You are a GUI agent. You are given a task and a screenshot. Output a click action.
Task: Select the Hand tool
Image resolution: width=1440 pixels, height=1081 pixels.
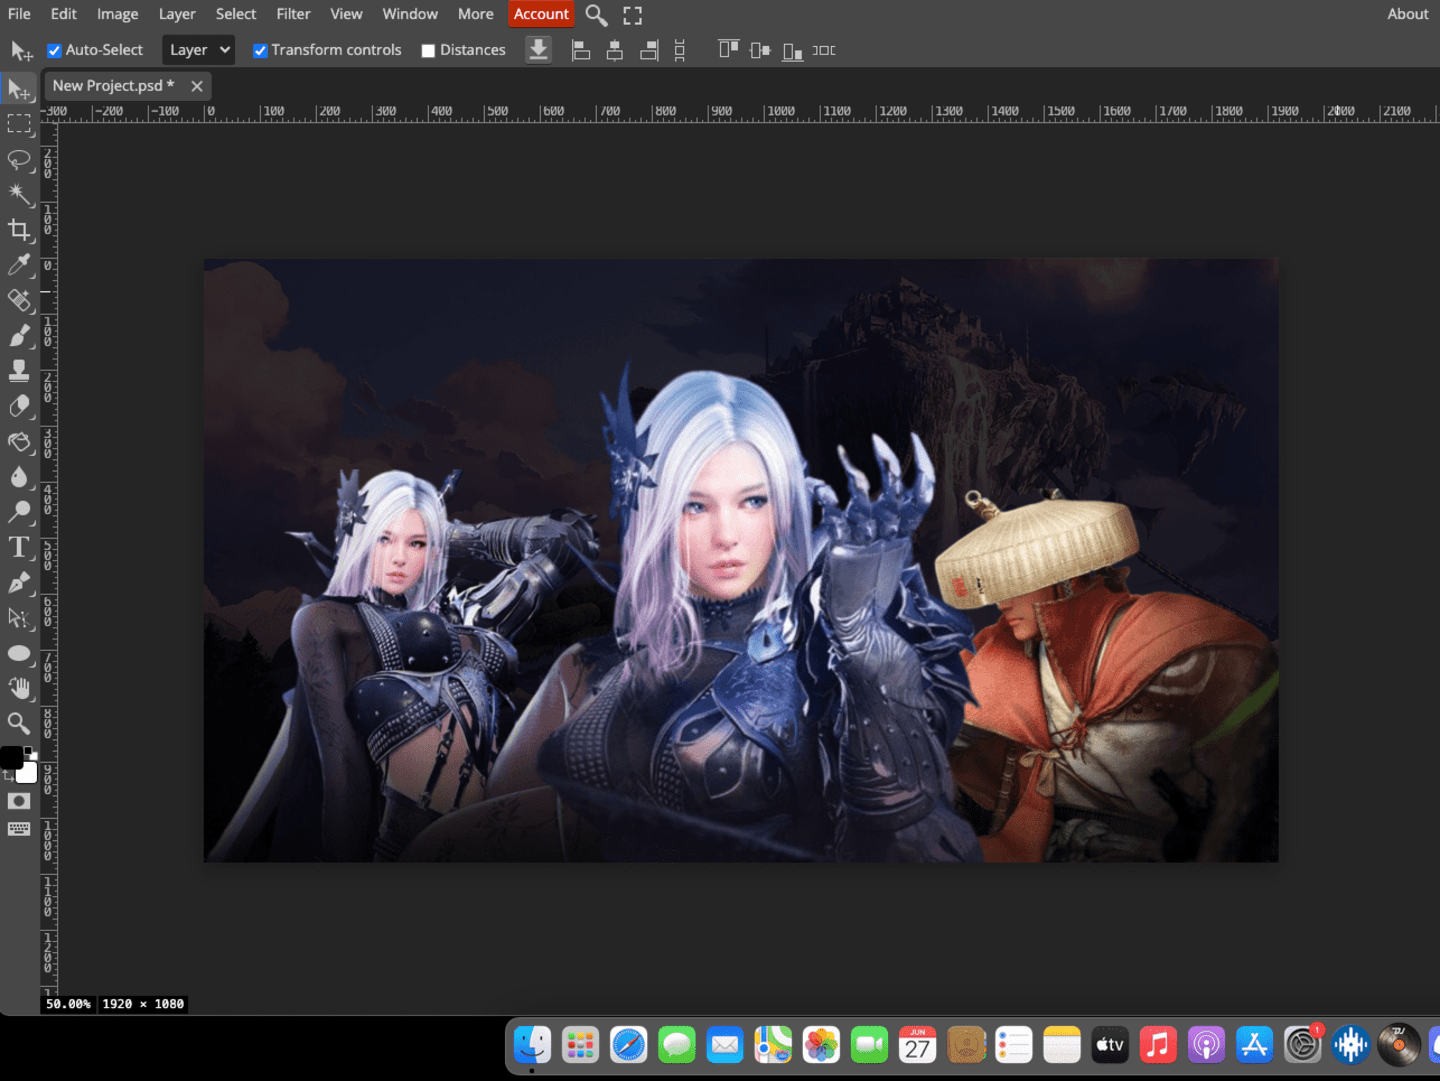pyautogui.click(x=19, y=688)
